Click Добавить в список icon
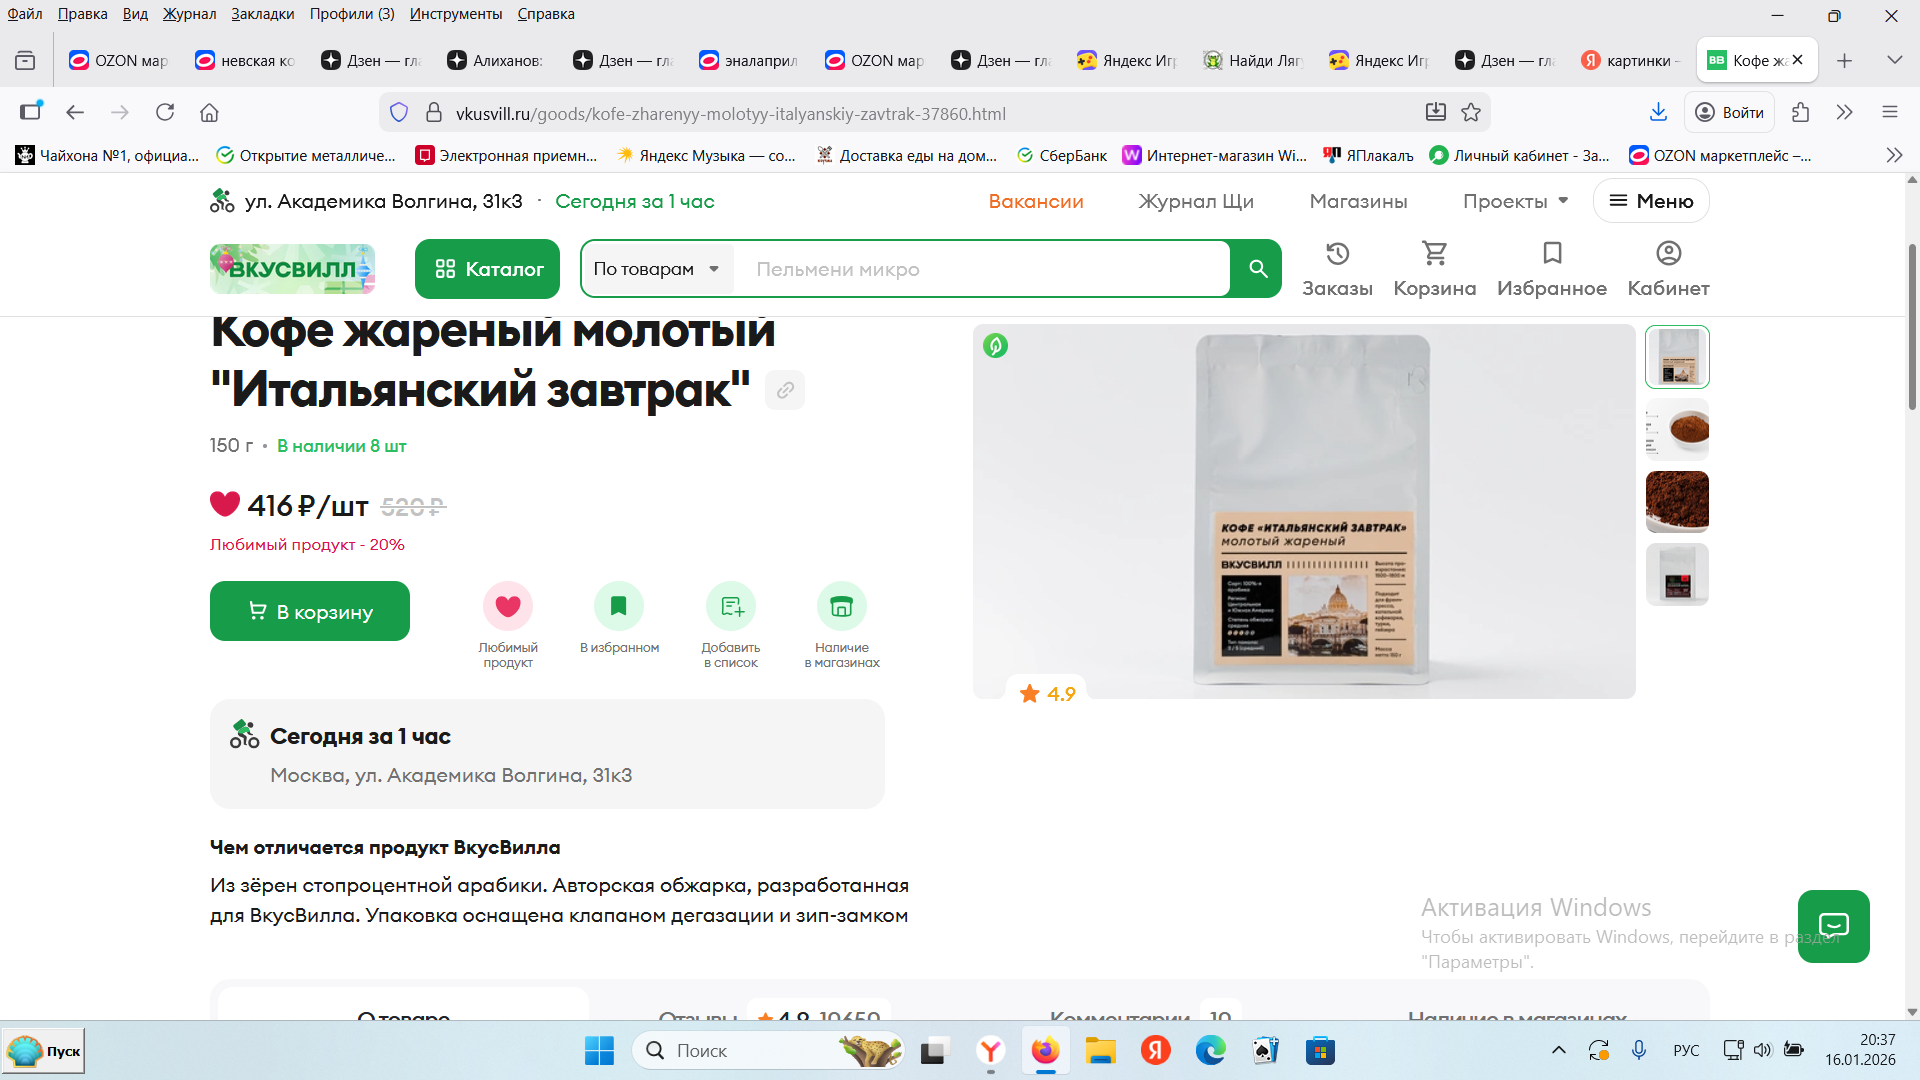The height and width of the screenshot is (1080, 1920). point(731,606)
